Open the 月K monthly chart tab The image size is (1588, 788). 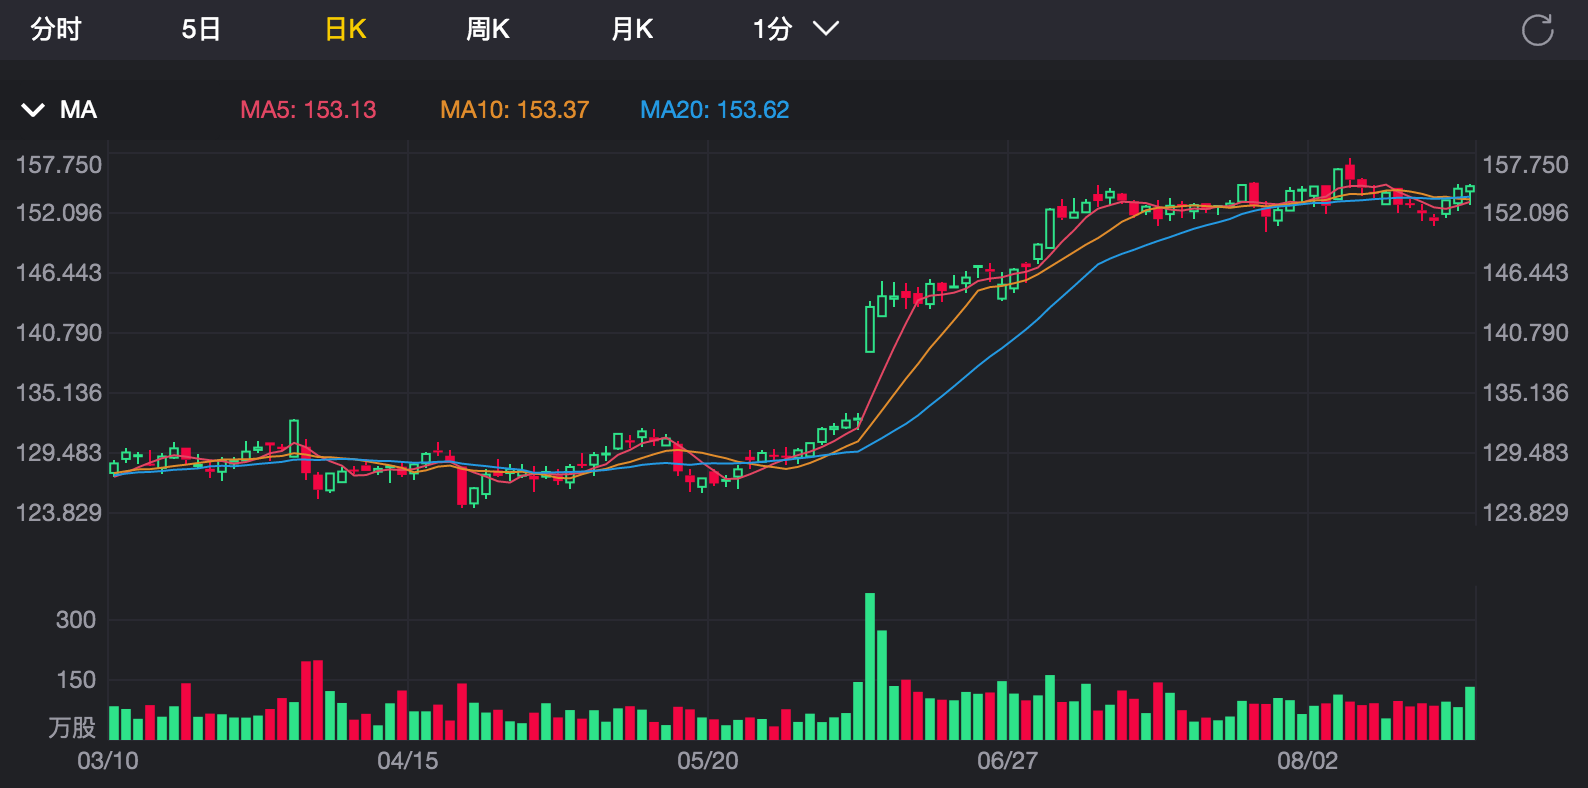click(x=632, y=30)
